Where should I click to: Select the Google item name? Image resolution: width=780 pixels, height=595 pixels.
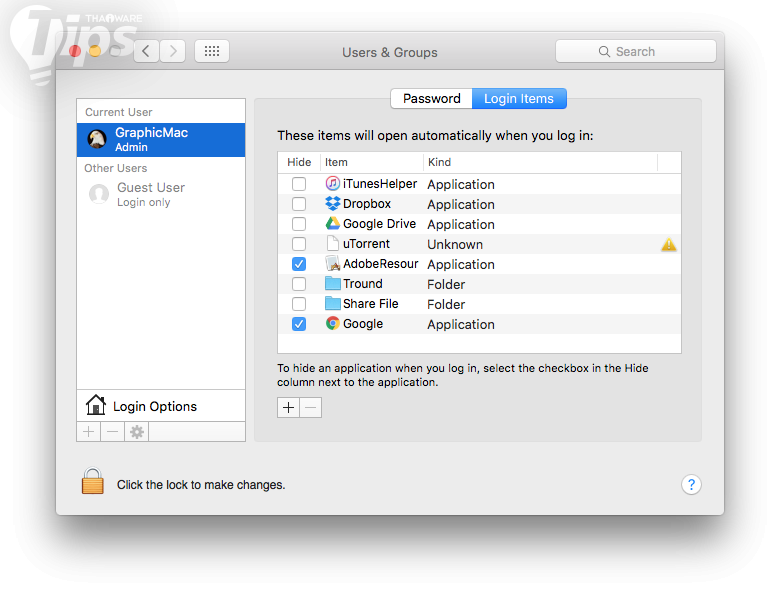tap(363, 324)
